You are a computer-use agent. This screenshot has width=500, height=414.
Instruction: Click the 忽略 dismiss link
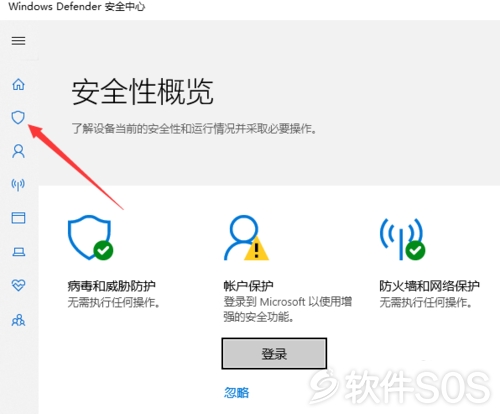click(236, 392)
